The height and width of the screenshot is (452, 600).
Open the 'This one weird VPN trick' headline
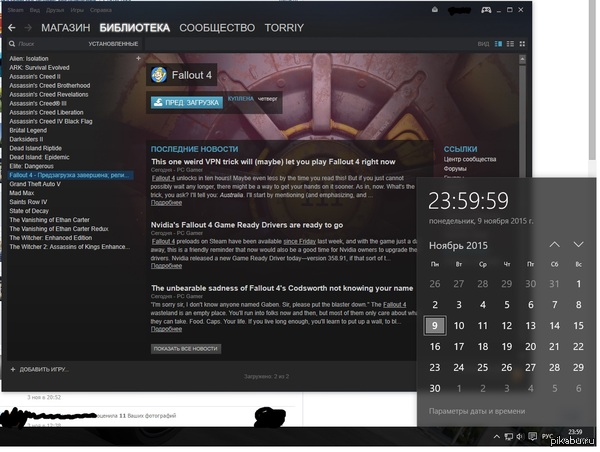point(273,162)
